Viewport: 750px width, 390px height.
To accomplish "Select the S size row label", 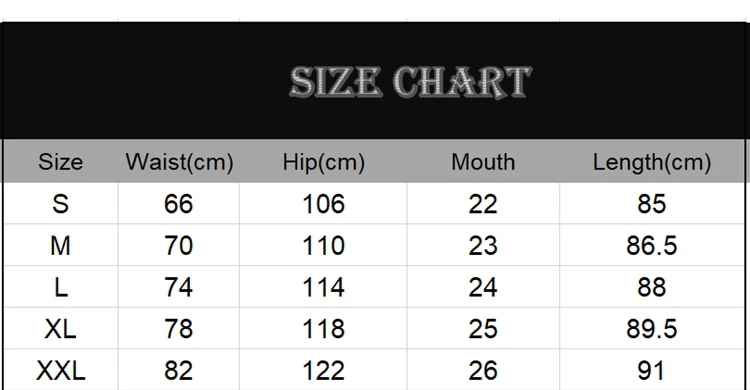I will [60, 204].
